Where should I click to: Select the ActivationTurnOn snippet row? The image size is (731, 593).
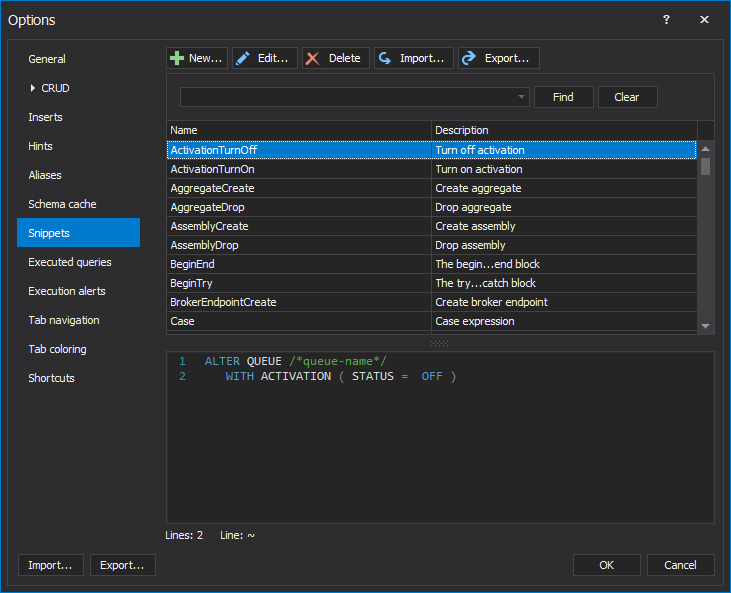tap(432, 169)
